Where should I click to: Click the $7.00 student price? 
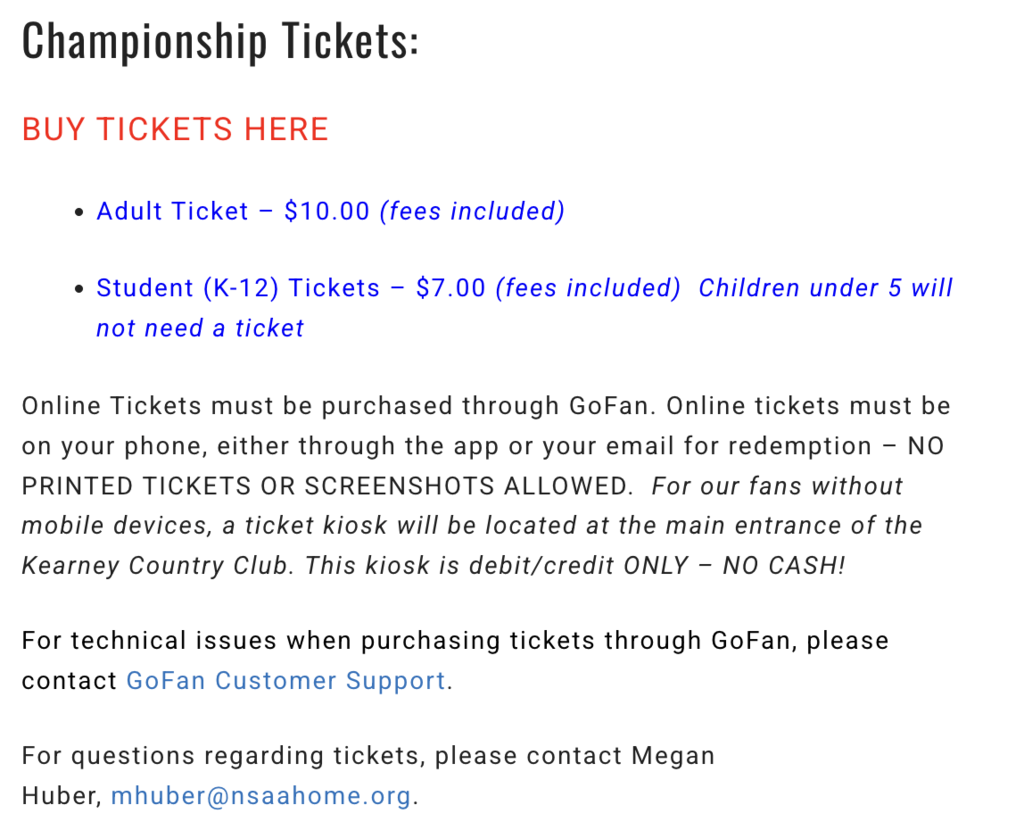pyautogui.click(x=451, y=288)
